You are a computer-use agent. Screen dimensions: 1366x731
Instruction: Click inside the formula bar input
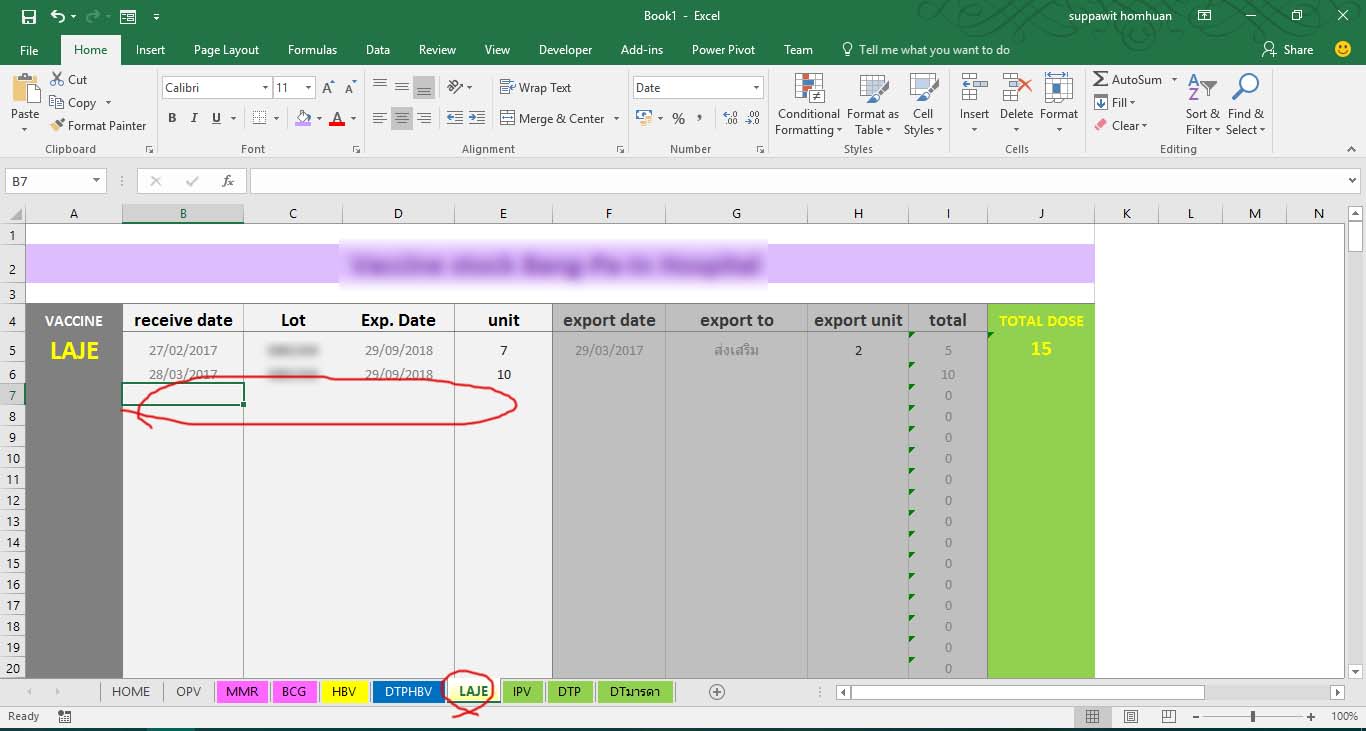[797, 181]
